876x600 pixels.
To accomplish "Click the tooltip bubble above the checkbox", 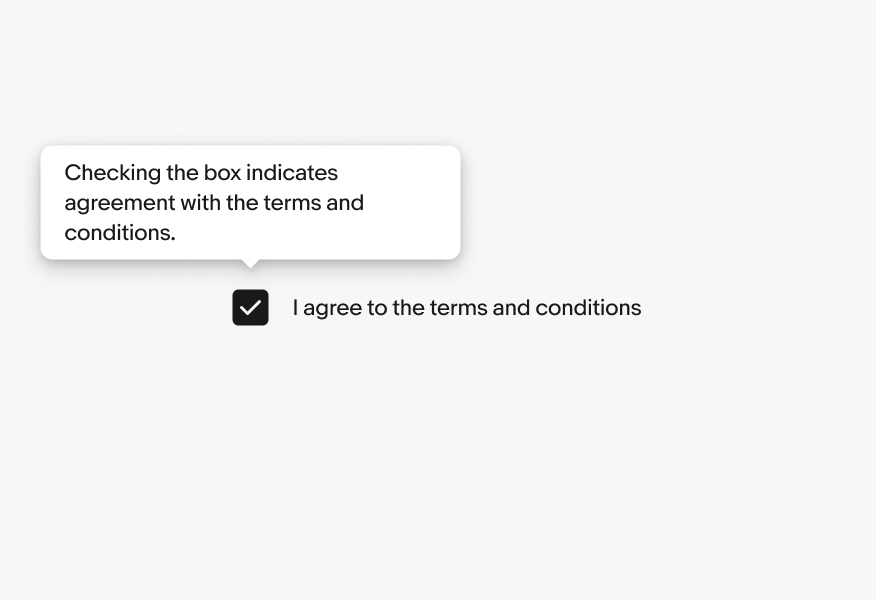I will point(250,202).
